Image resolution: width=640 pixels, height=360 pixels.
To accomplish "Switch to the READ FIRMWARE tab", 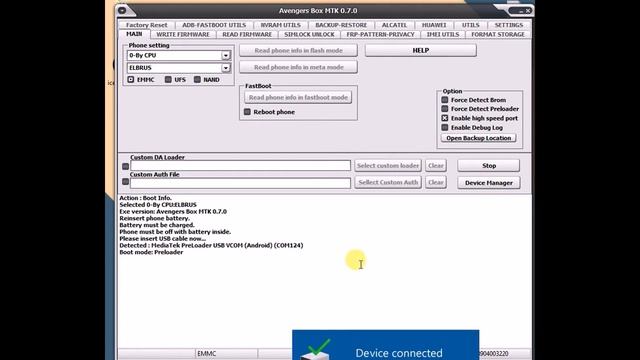I will (x=247, y=35).
